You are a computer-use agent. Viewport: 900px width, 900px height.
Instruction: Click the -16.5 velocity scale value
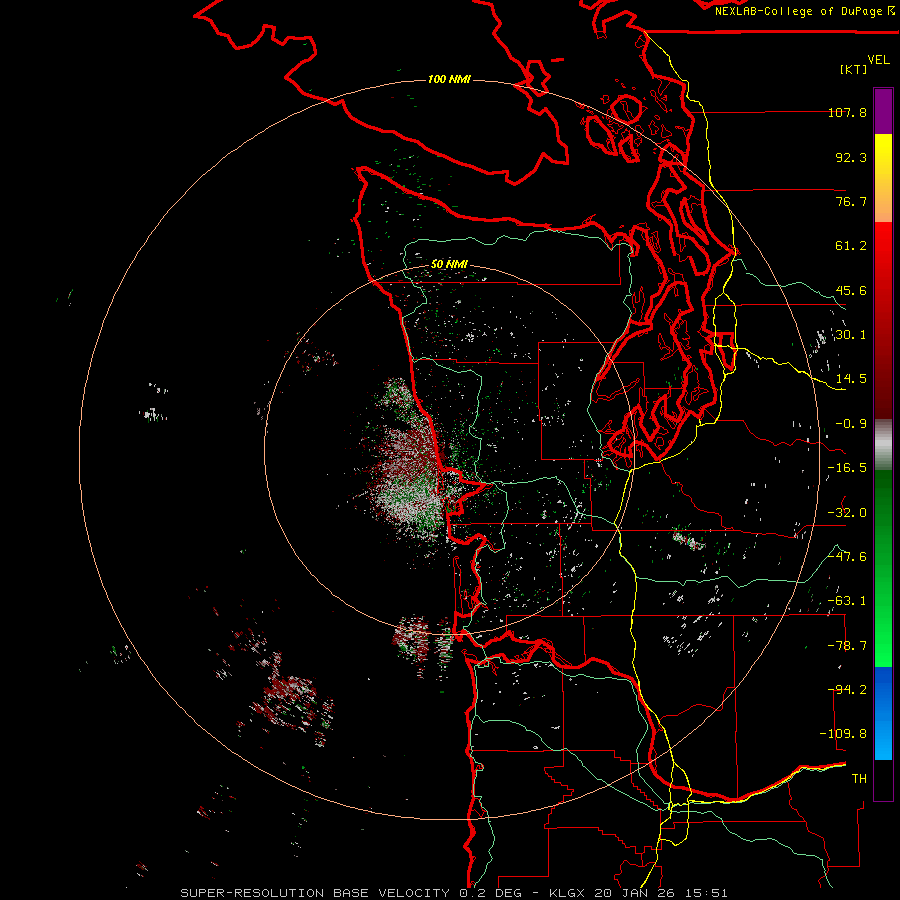click(x=847, y=468)
